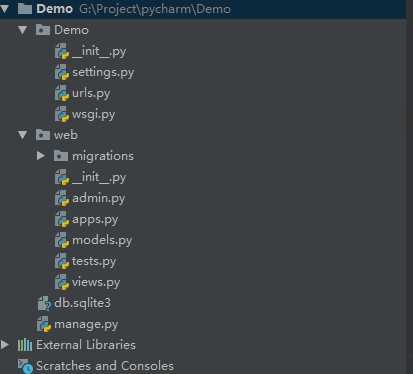Select views.py file name

pos(96,282)
